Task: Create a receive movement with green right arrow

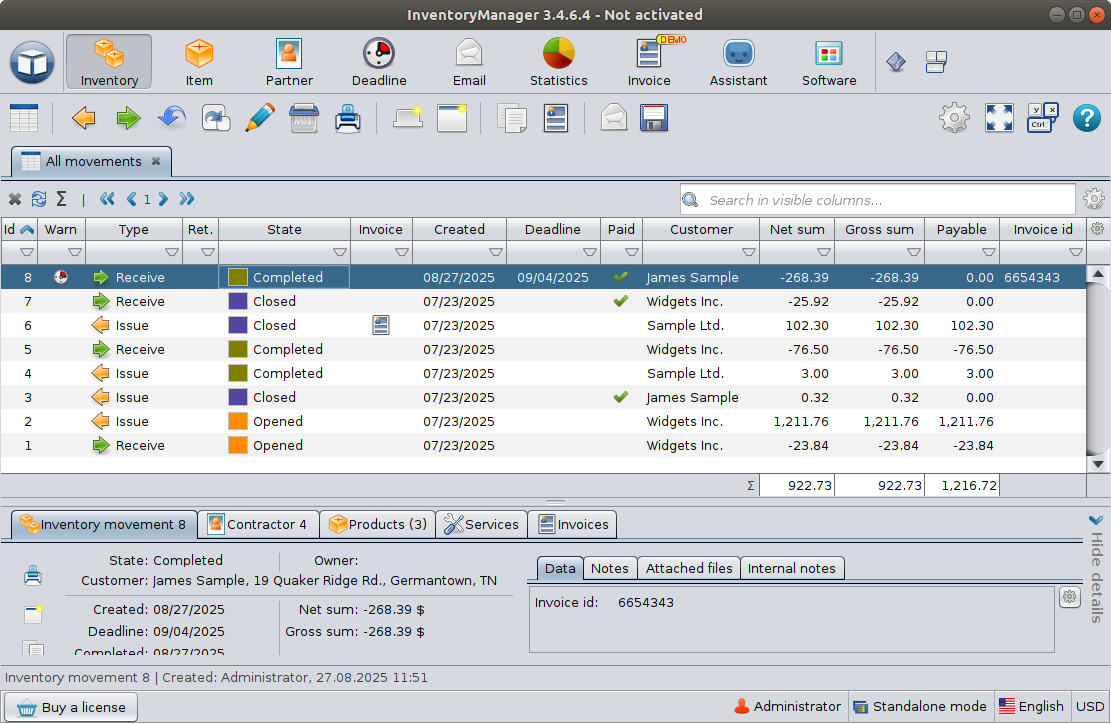Action: point(128,118)
